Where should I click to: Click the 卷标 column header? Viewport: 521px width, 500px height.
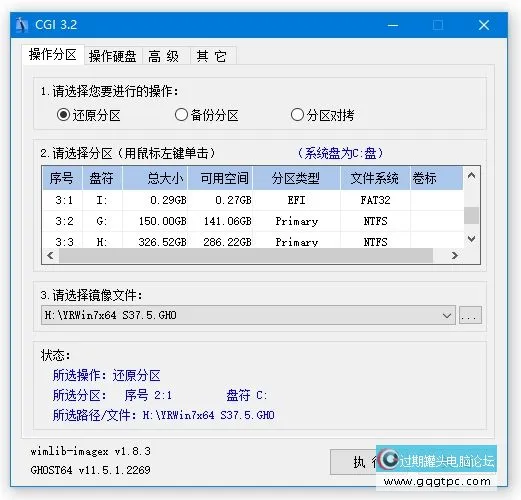(x=437, y=178)
